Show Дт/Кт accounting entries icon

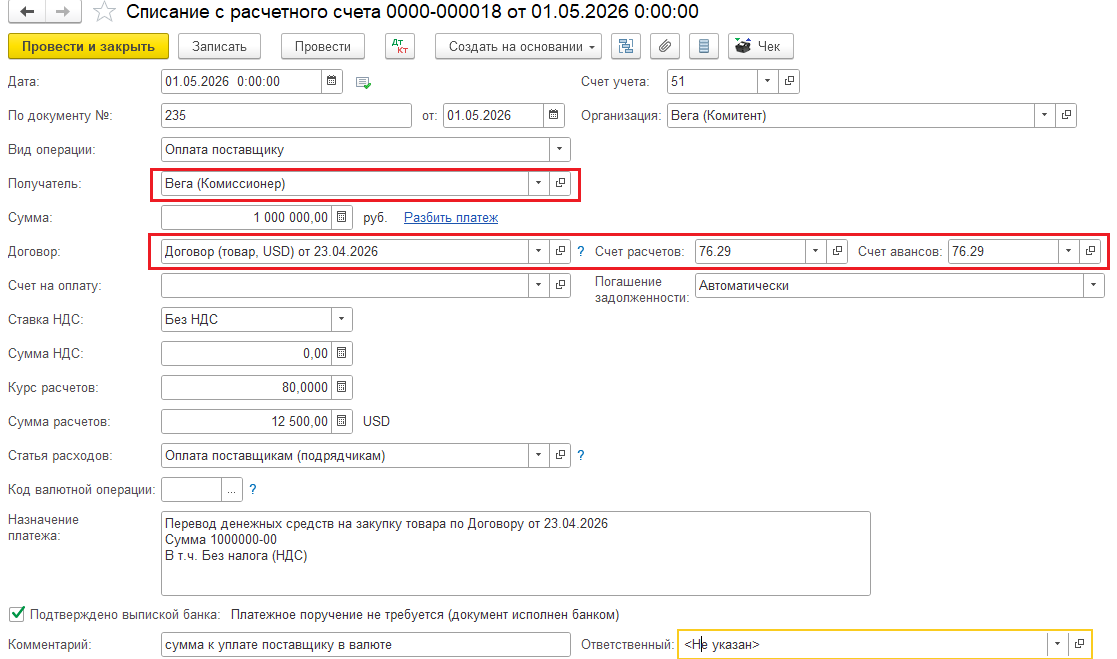coord(400,46)
